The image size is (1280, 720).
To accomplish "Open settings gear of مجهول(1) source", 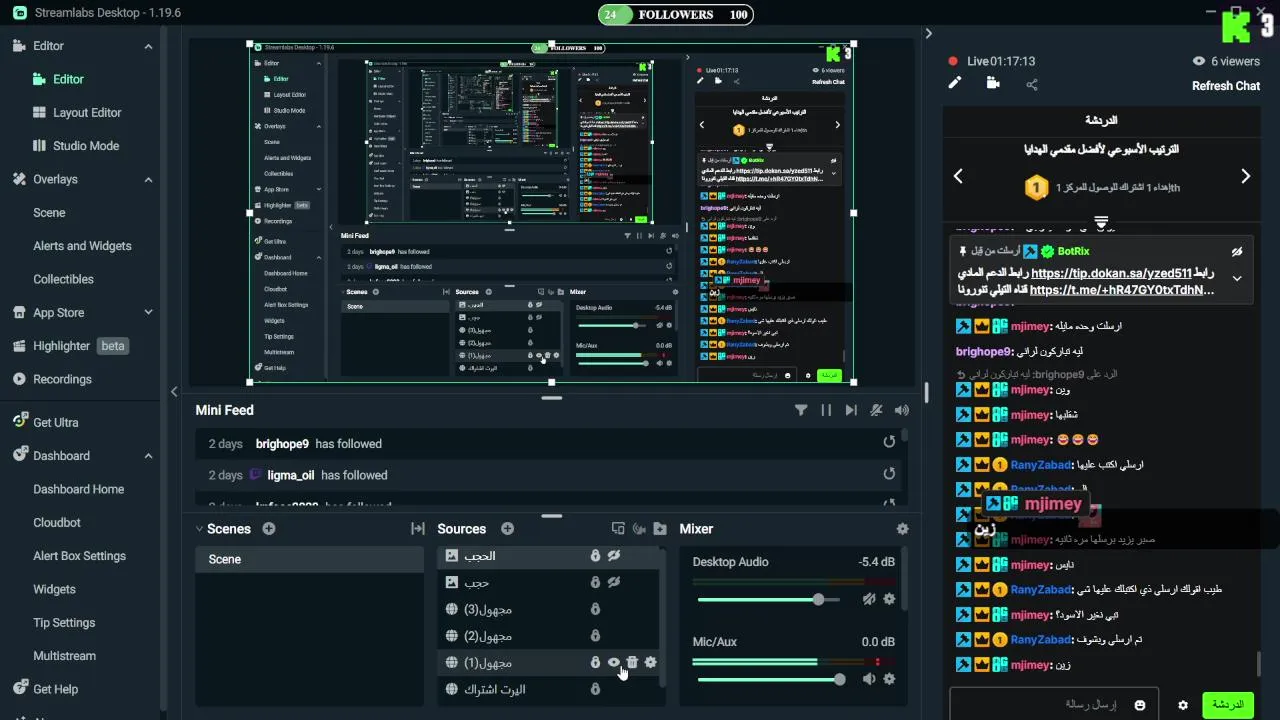I will coord(651,662).
